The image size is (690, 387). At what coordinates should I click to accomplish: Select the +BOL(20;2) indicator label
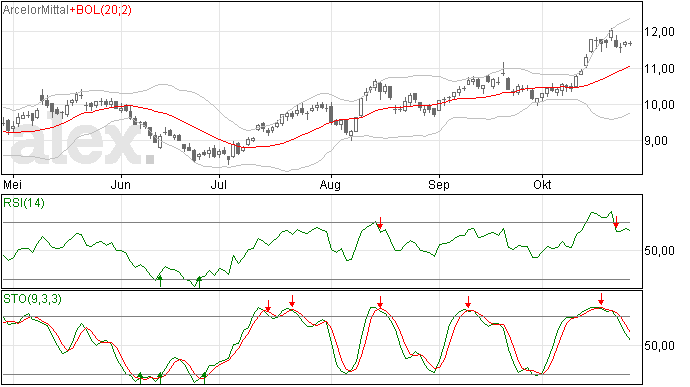(100, 10)
